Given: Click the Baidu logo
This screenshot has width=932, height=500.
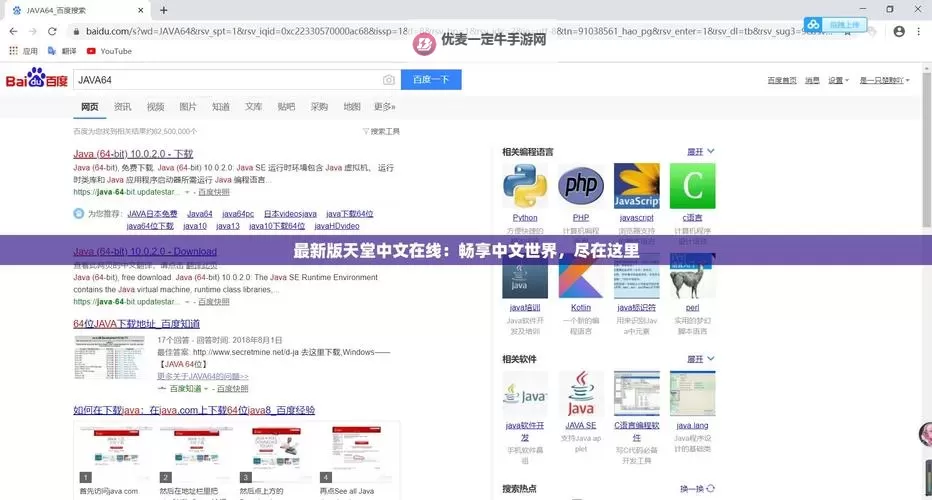Looking at the screenshot, I should click(x=36, y=78).
